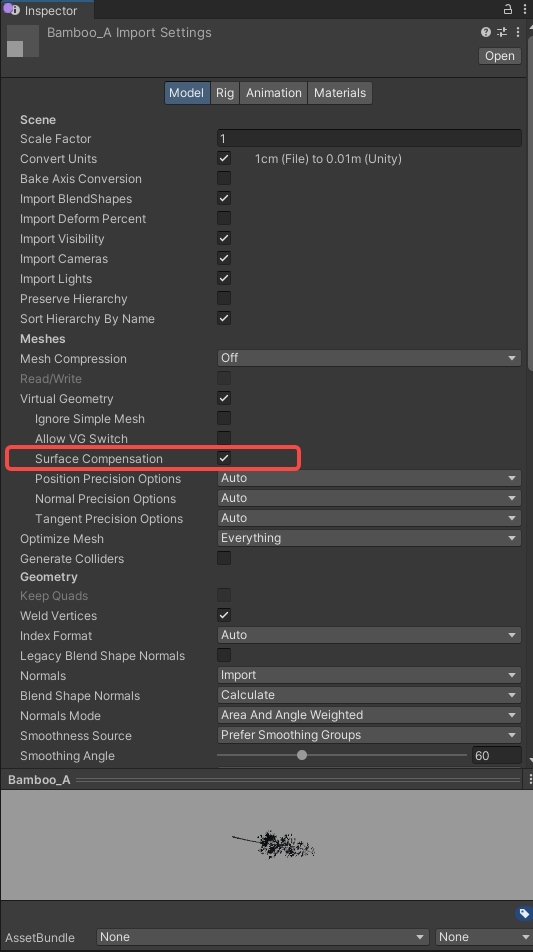
Task: Enable Preserve Hierarchy checkbox
Action: click(x=224, y=299)
